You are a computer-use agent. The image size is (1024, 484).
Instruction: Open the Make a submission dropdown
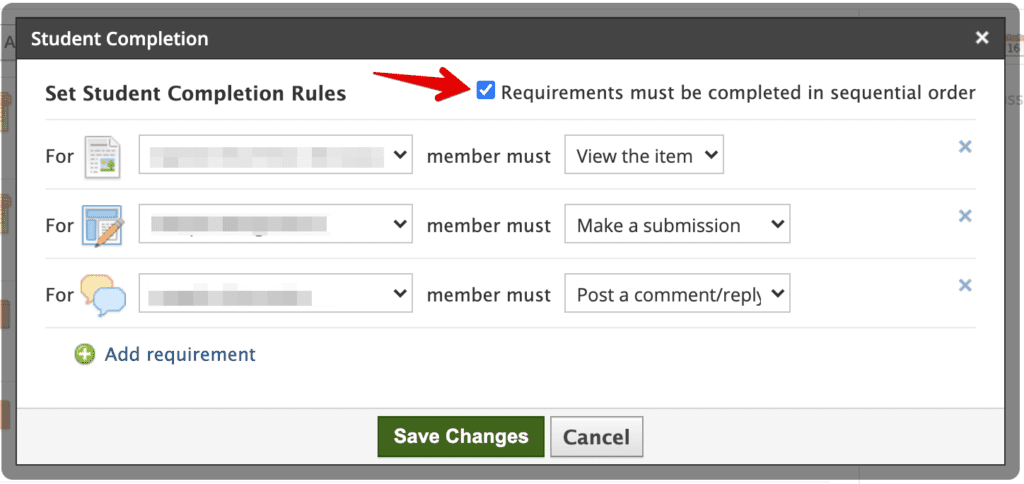pos(677,223)
